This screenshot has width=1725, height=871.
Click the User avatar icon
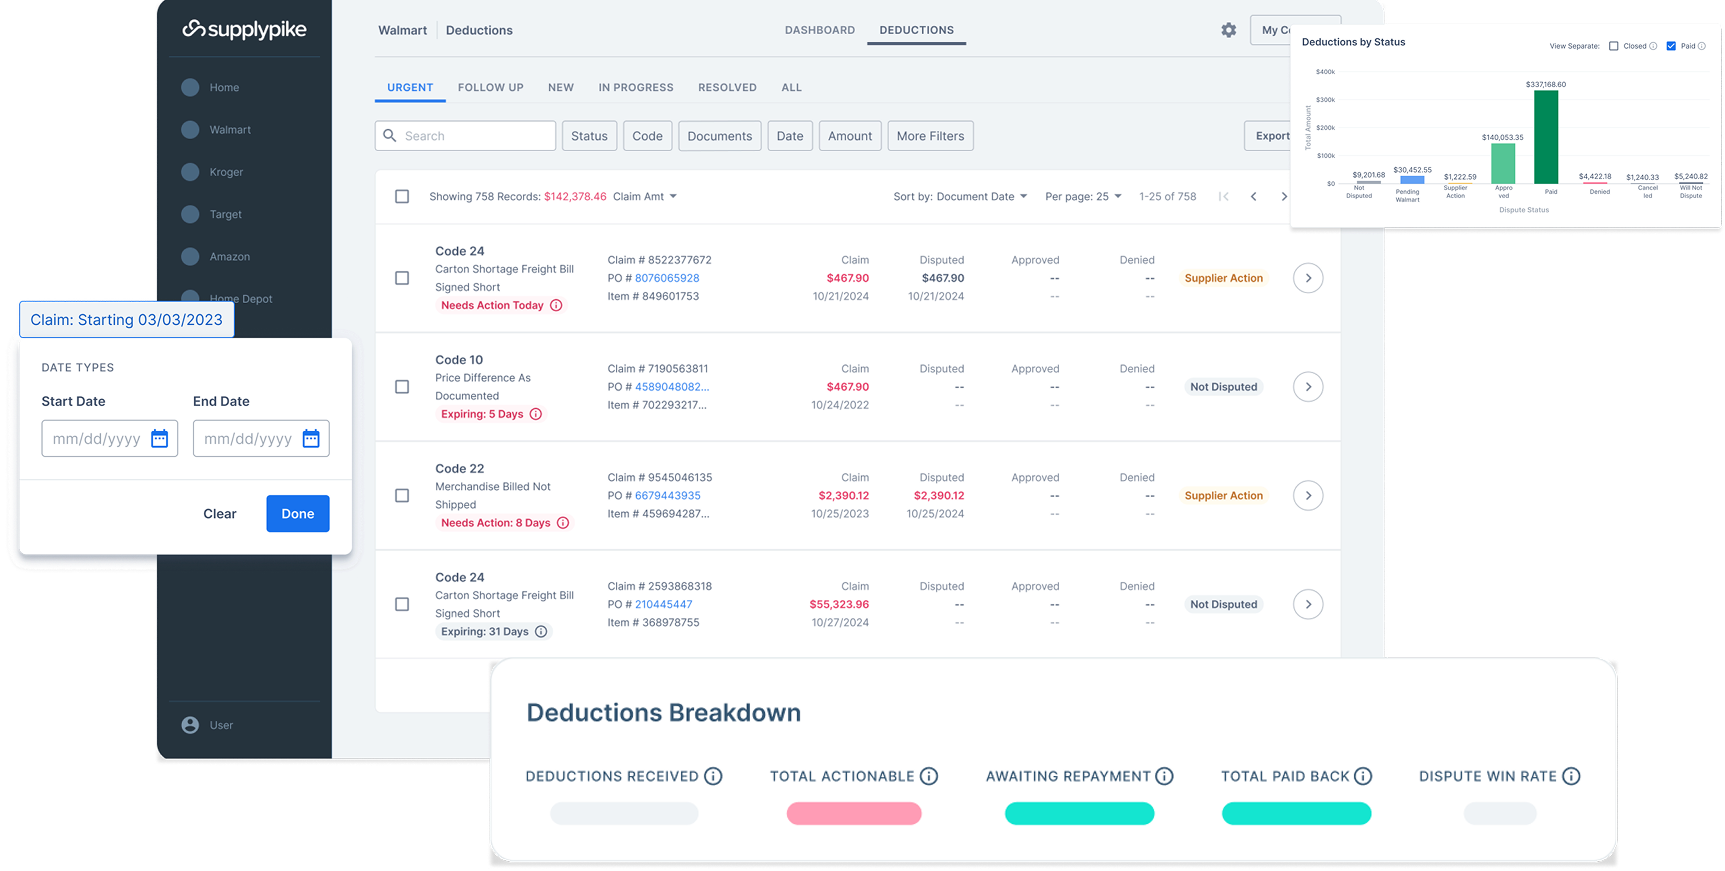[190, 726]
